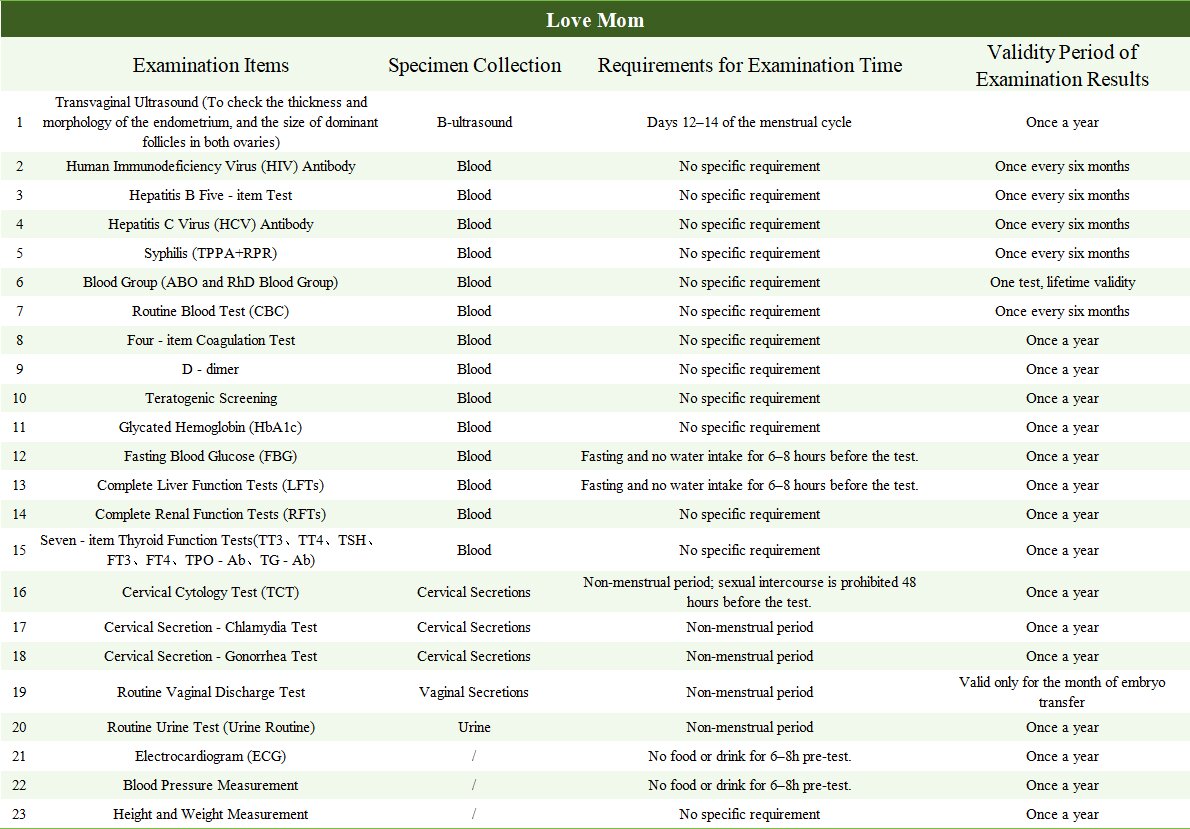Click the Requirements for Examination Time header

749,66
